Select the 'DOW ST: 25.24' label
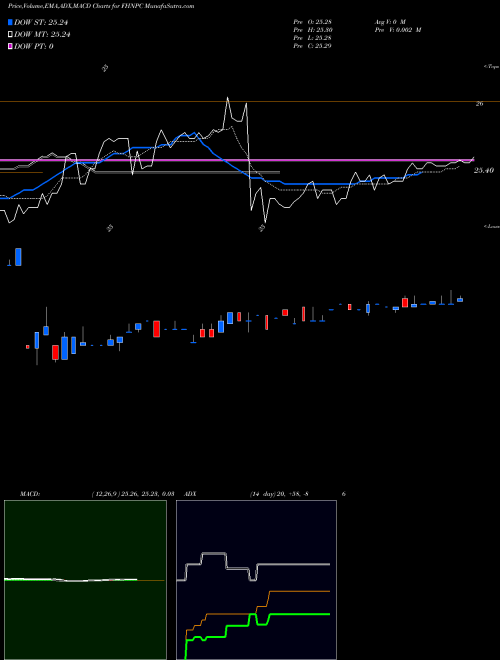This screenshot has width=500, height=660. (41, 23)
